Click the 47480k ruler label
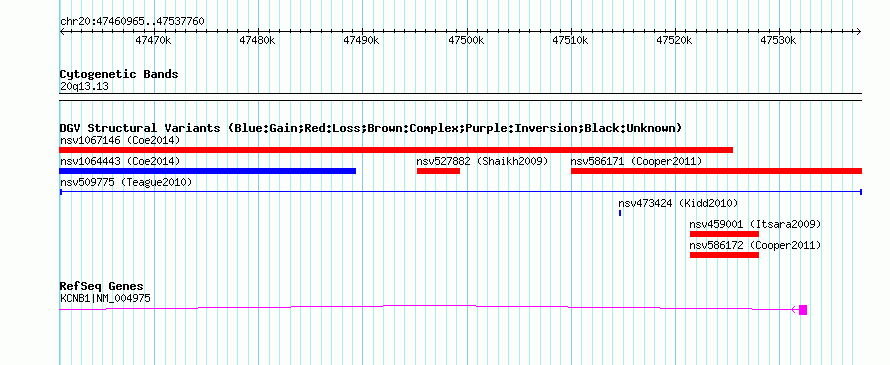The image size is (890, 365). (x=258, y=41)
